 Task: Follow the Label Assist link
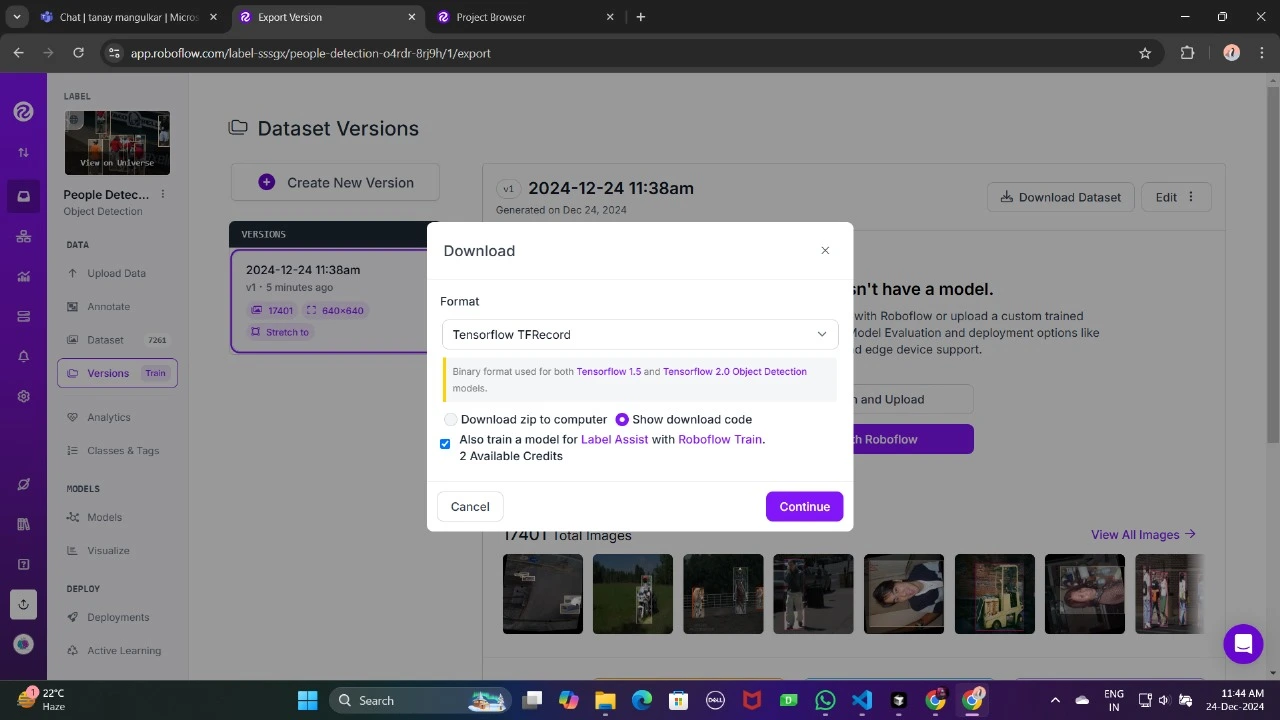pos(615,440)
